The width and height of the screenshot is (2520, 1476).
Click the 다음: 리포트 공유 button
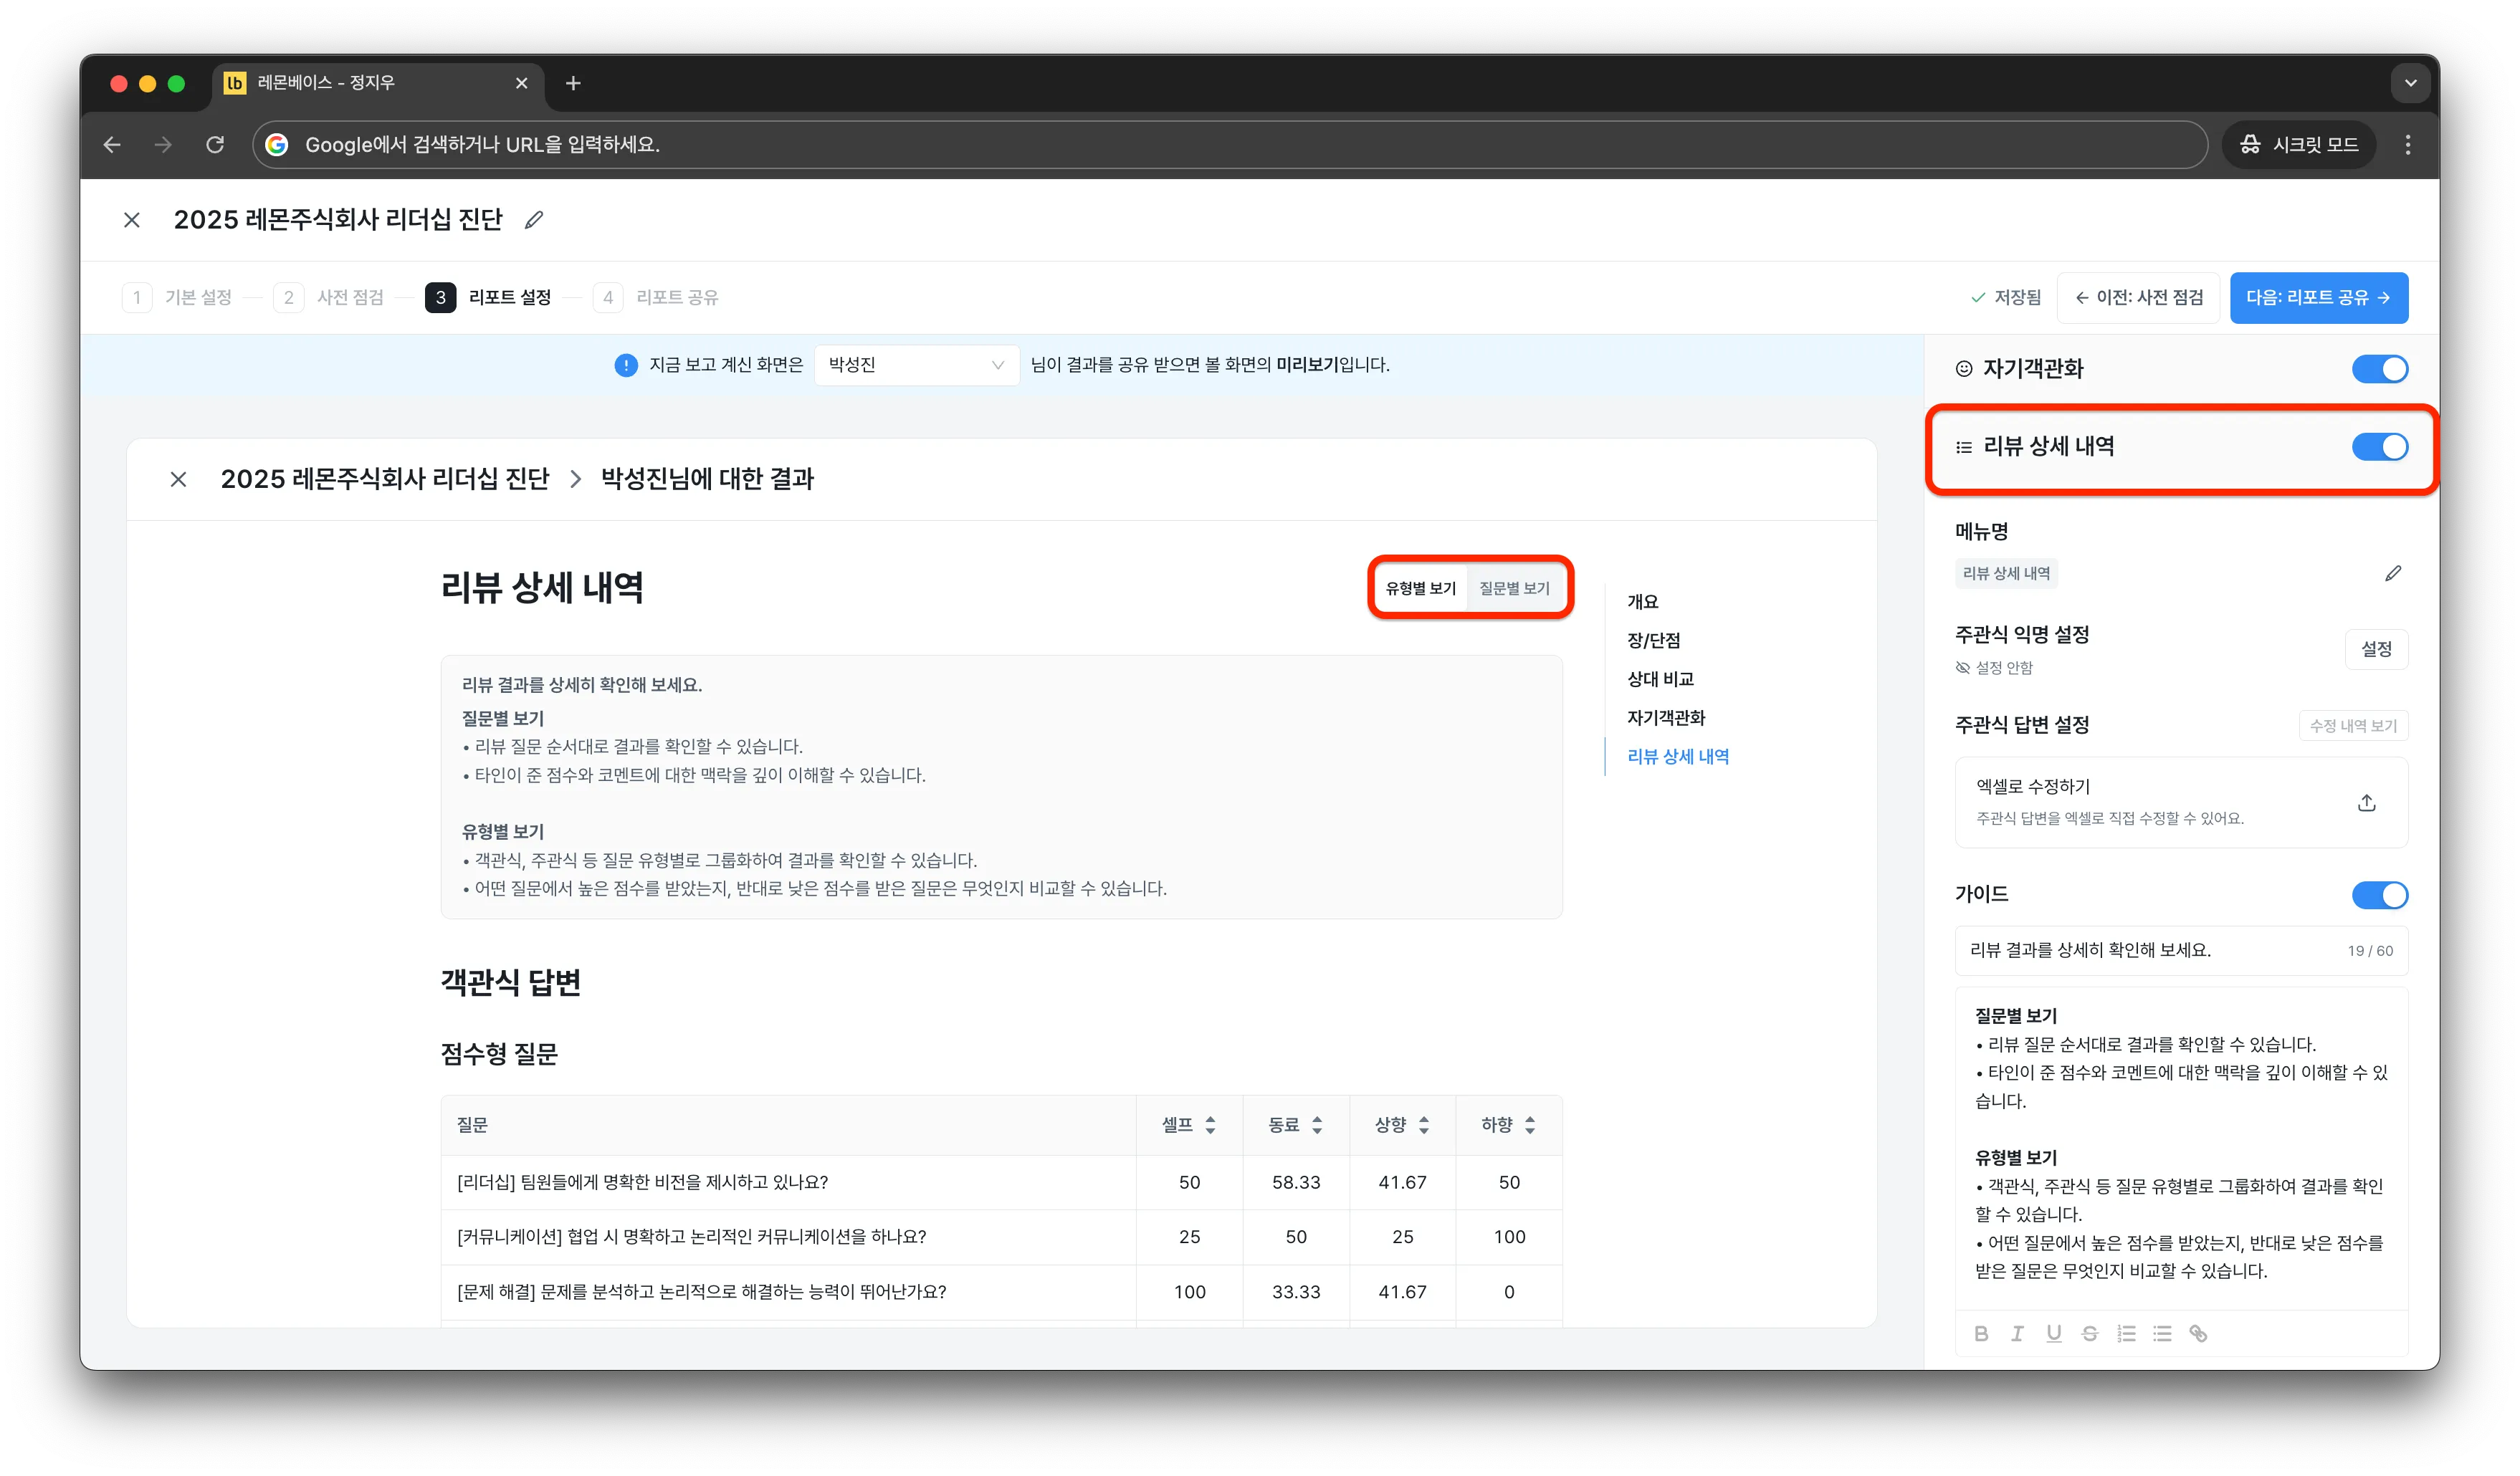(x=2318, y=298)
